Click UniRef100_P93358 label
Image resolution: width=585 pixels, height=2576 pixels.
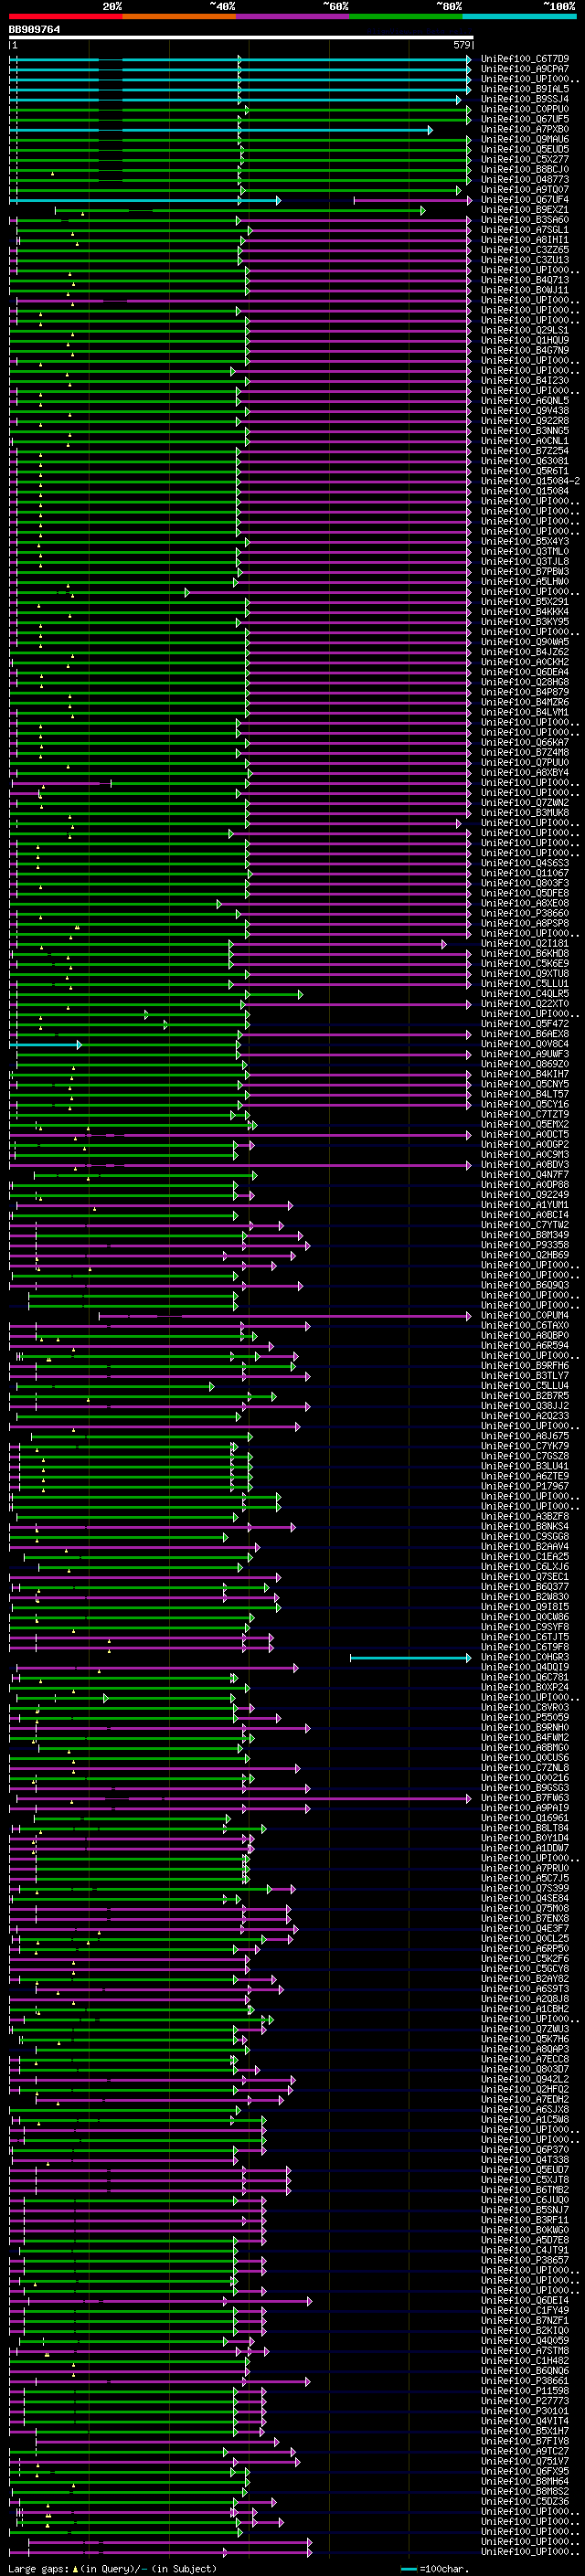point(525,1245)
